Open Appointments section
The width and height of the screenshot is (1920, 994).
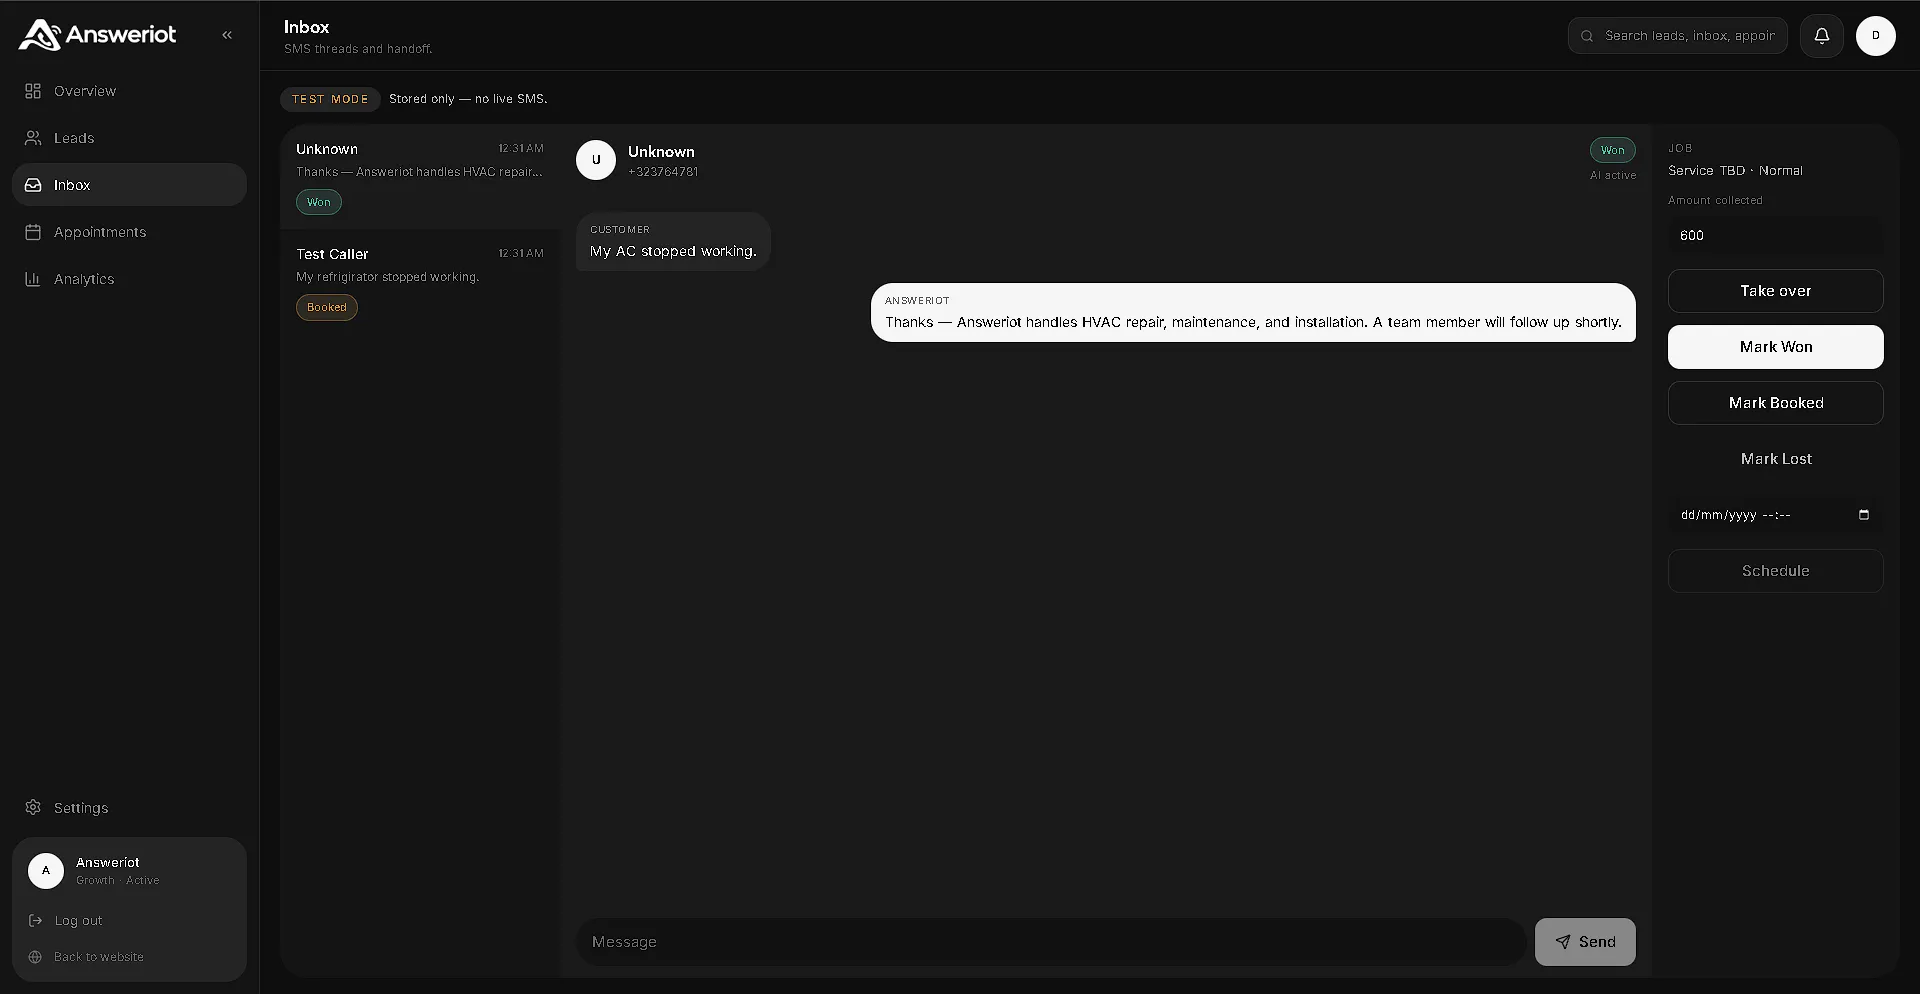click(129, 232)
